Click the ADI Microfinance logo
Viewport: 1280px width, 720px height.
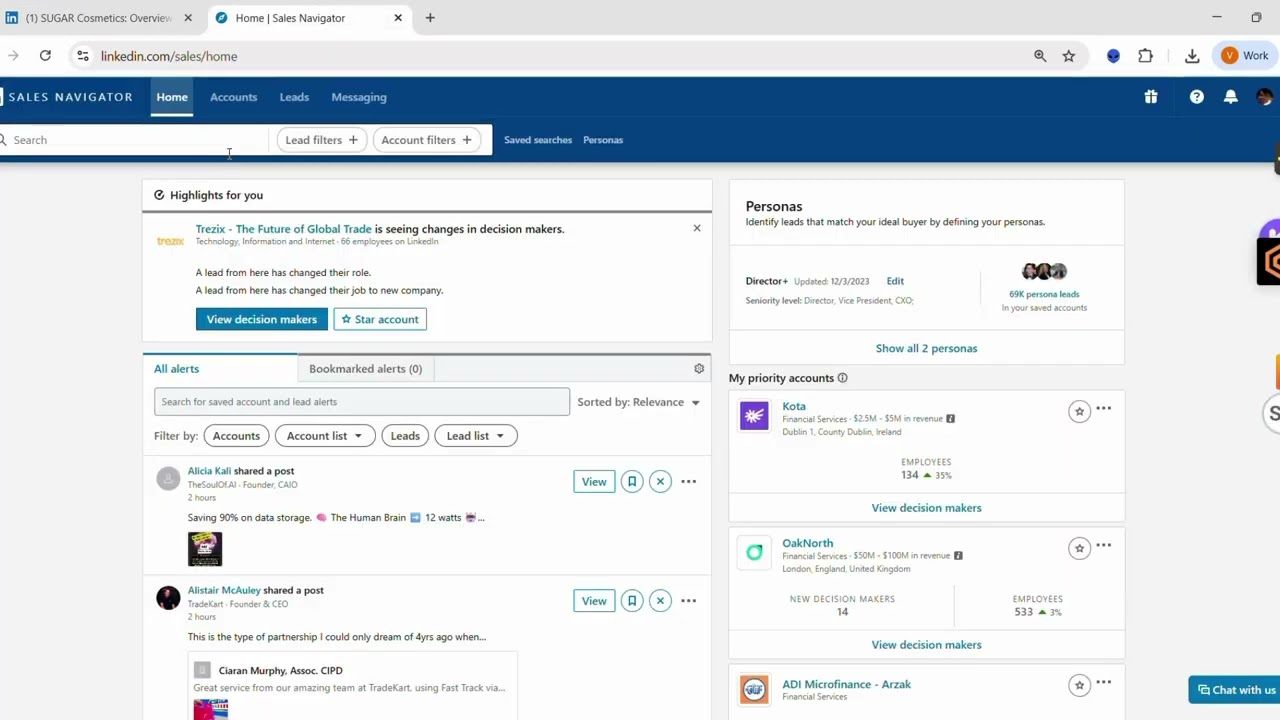(x=754, y=689)
